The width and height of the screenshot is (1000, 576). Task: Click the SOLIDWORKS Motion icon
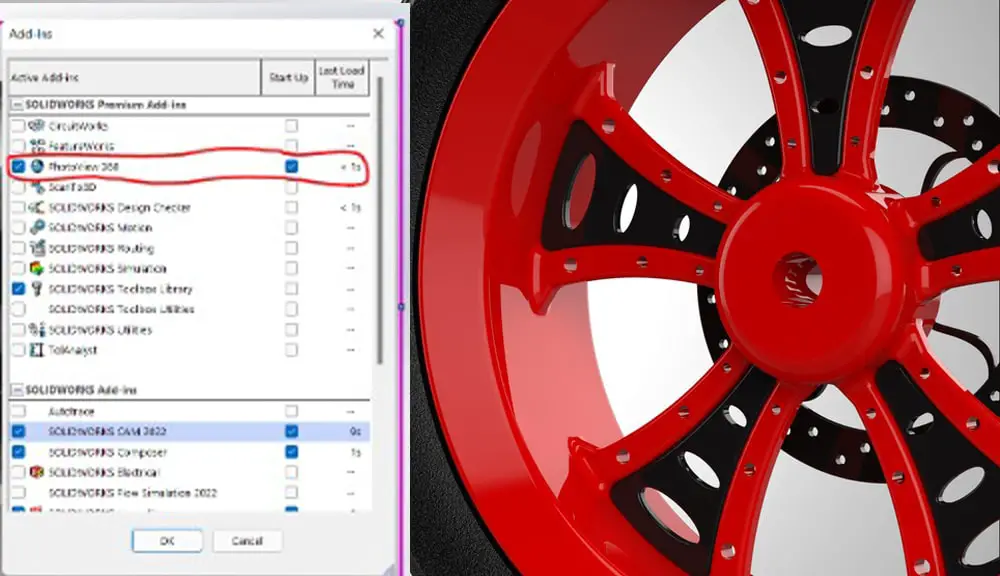click(x=37, y=227)
